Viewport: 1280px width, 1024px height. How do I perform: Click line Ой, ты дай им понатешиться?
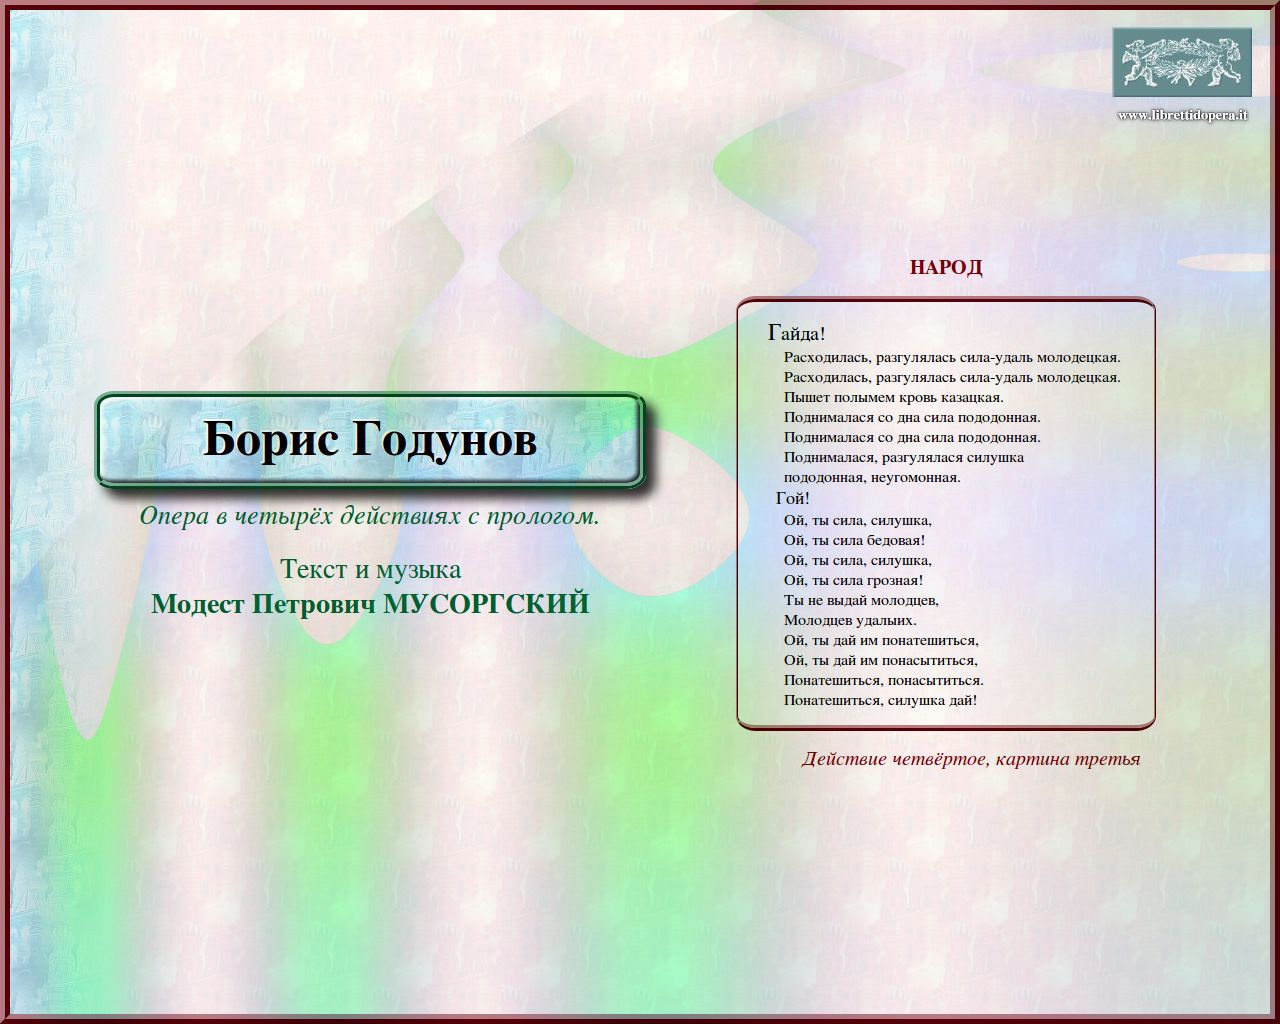pyautogui.click(x=881, y=640)
